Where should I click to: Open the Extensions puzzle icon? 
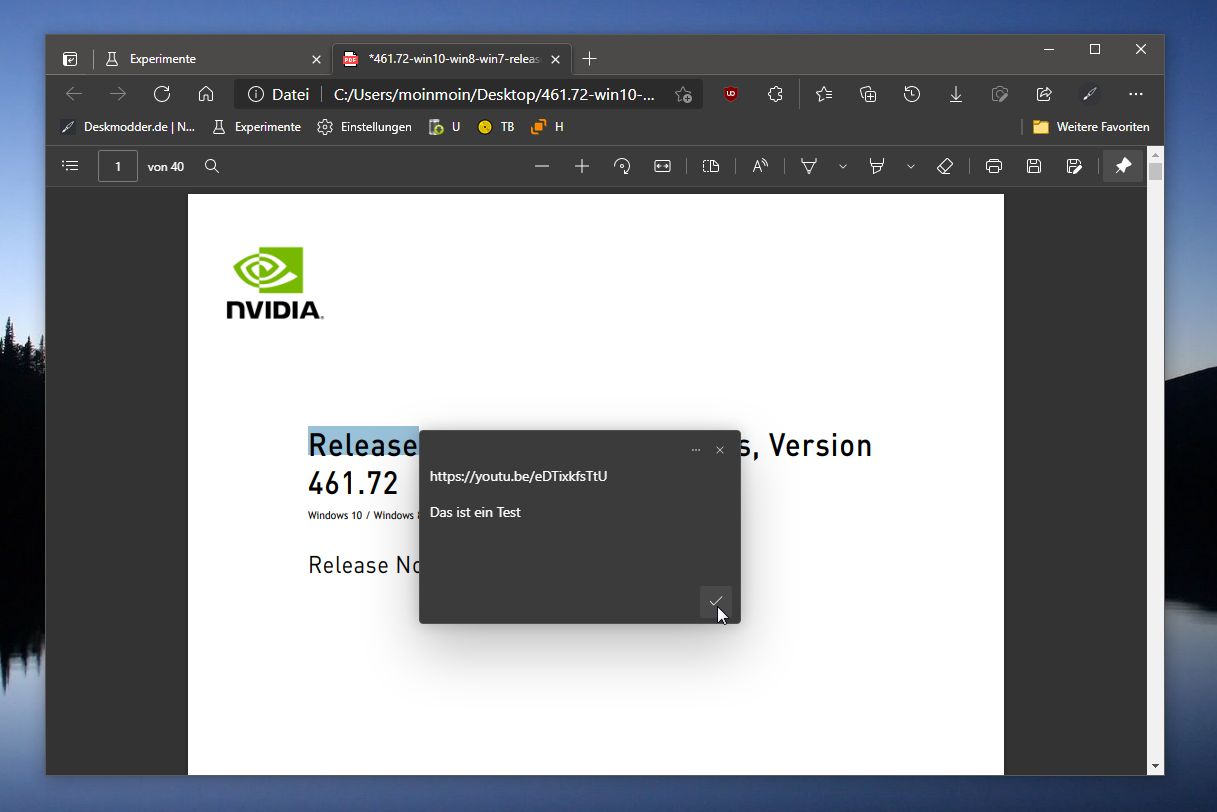pos(775,94)
